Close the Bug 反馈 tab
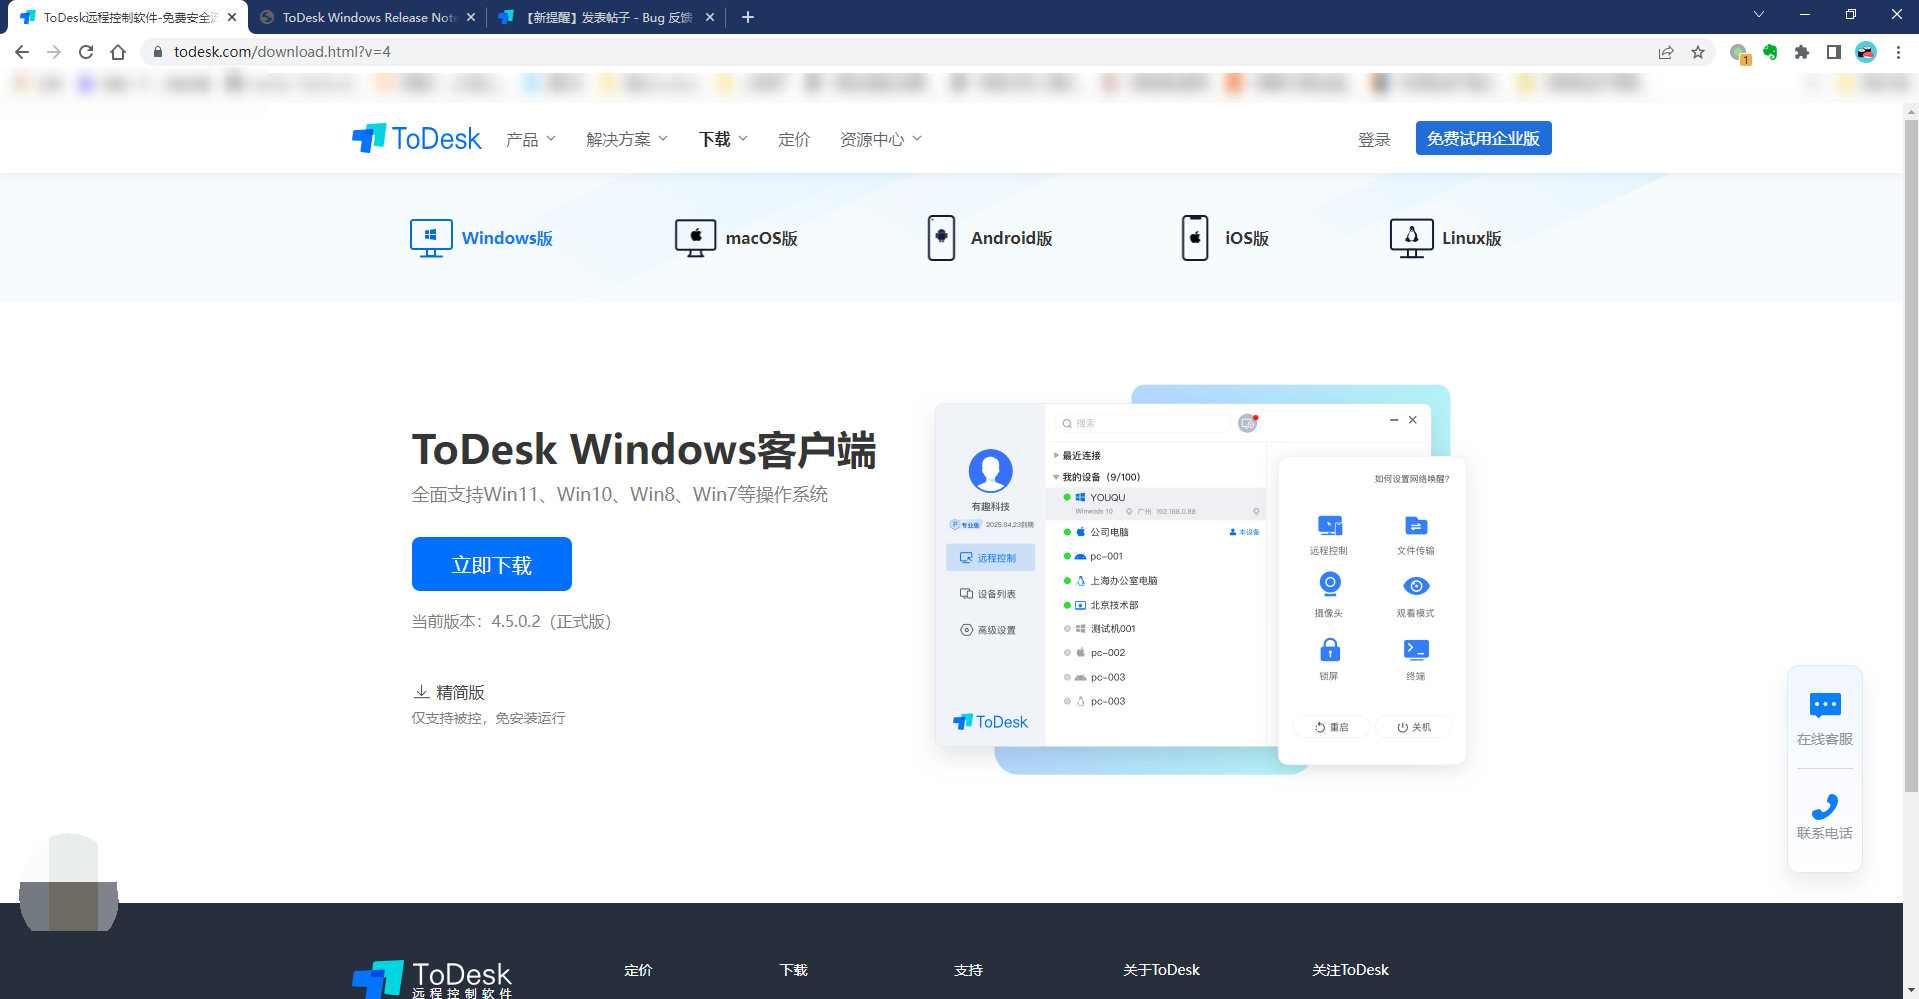This screenshot has height=999, width=1919. coord(710,17)
